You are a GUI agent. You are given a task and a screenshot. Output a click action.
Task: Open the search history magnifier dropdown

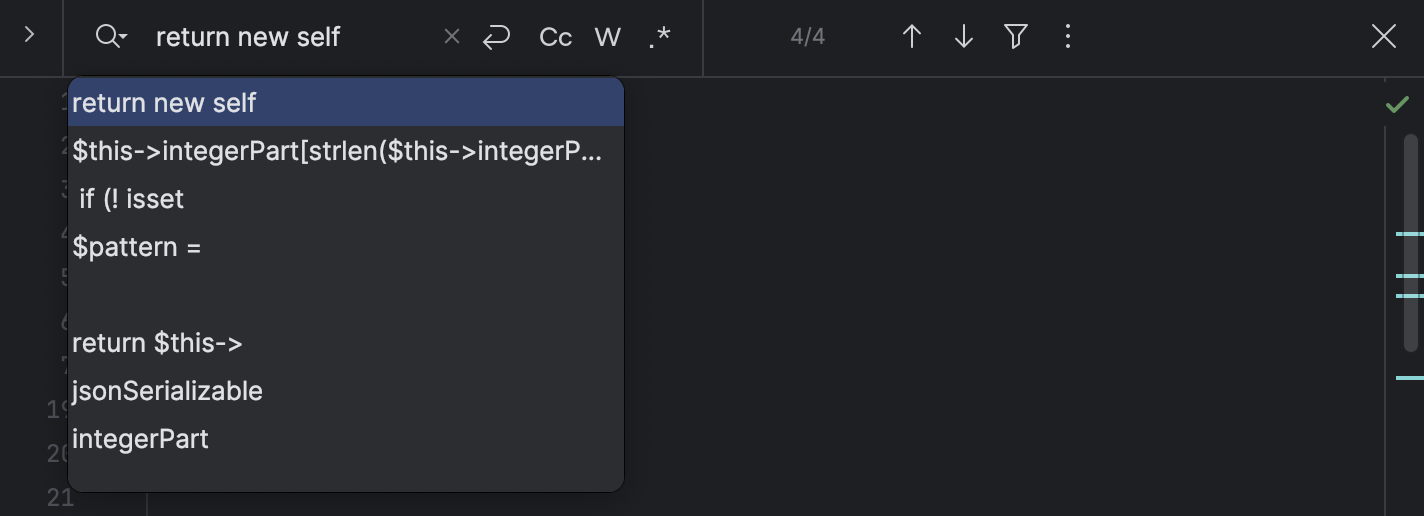[110, 37]
